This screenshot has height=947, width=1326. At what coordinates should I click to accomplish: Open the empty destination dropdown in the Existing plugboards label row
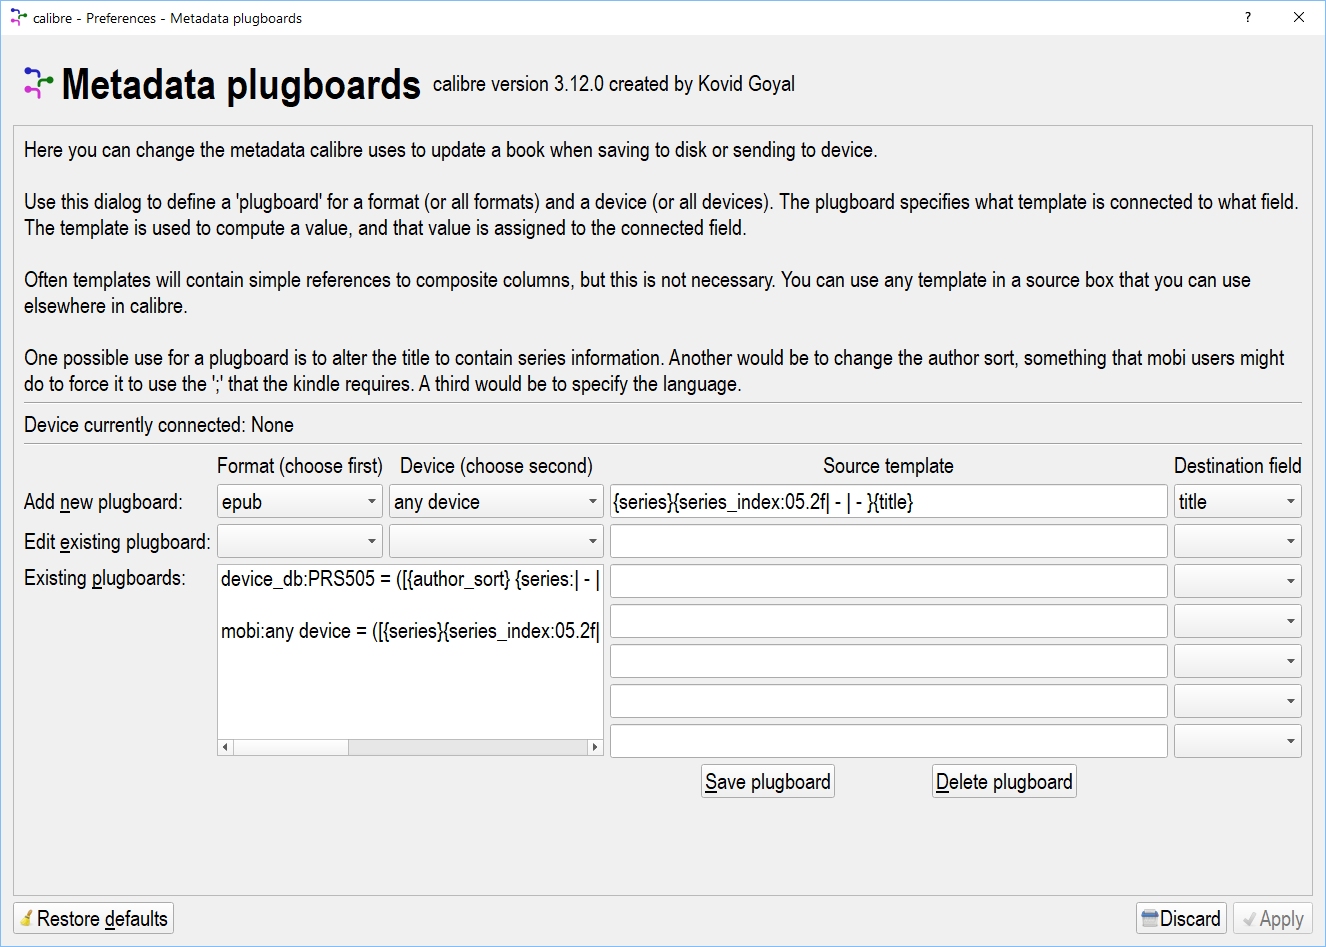coord(1237,582)
